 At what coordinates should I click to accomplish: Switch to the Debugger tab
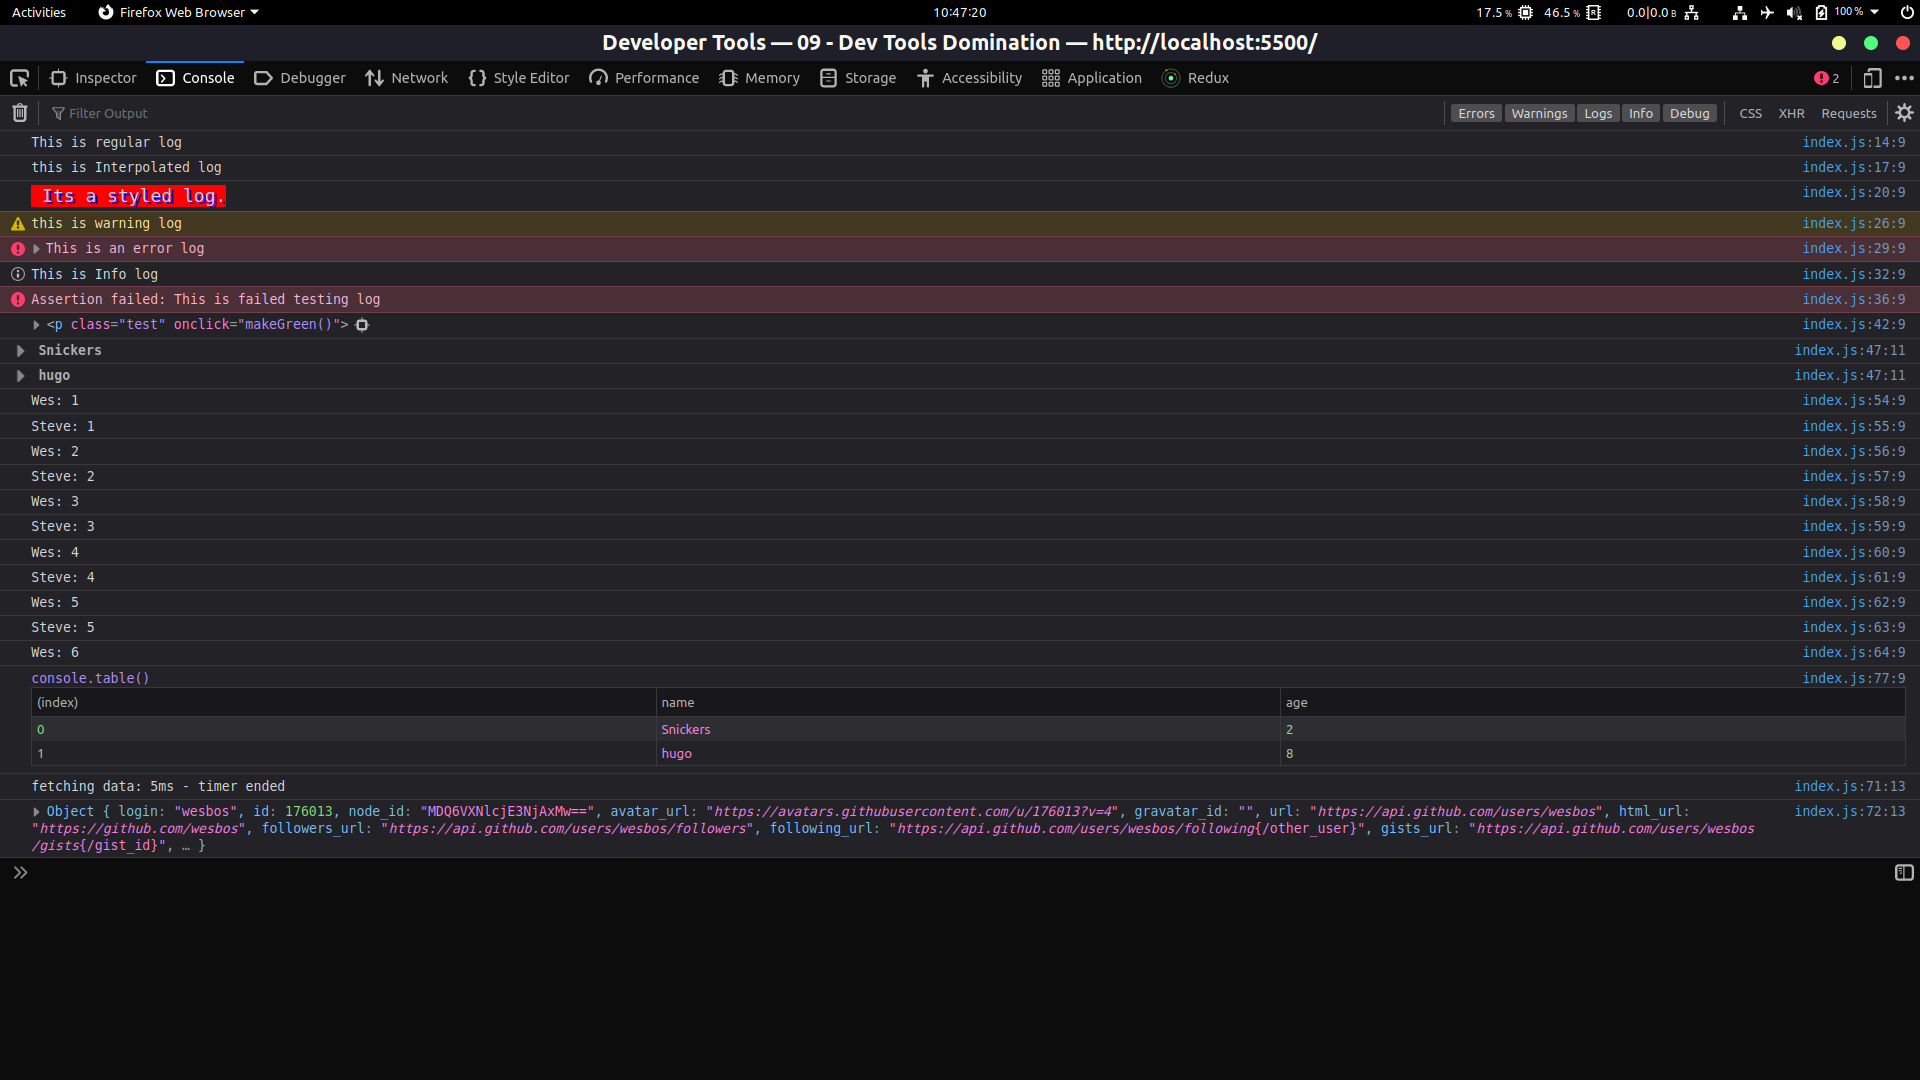[300, 78]
